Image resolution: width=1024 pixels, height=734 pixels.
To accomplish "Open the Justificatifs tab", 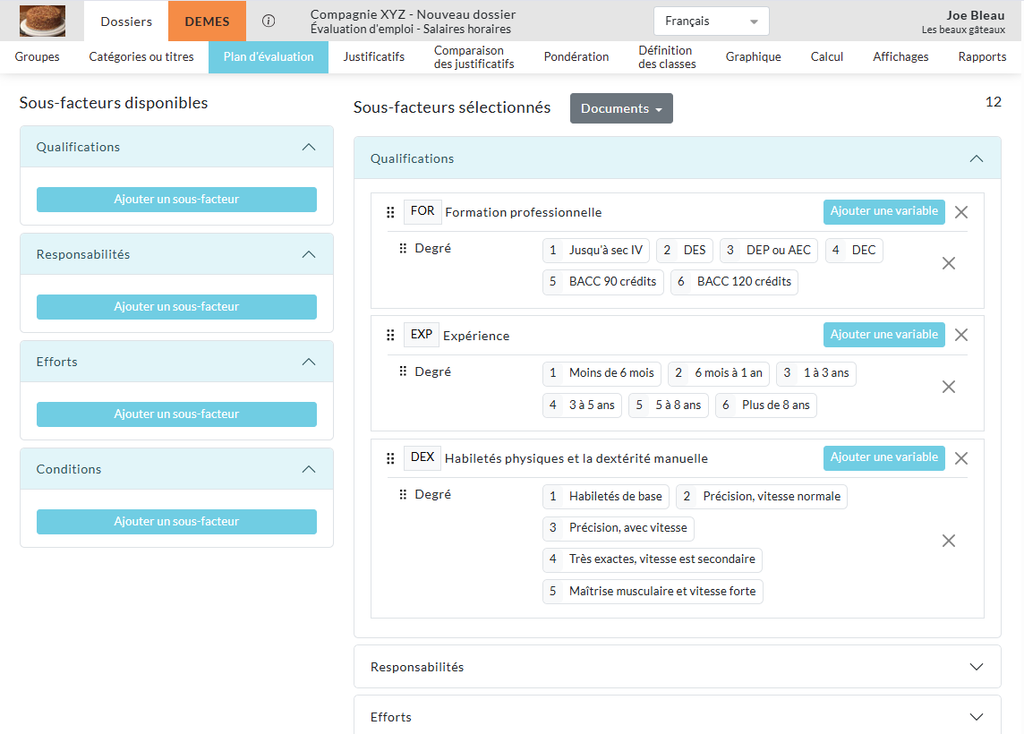I will coord(374,57).
